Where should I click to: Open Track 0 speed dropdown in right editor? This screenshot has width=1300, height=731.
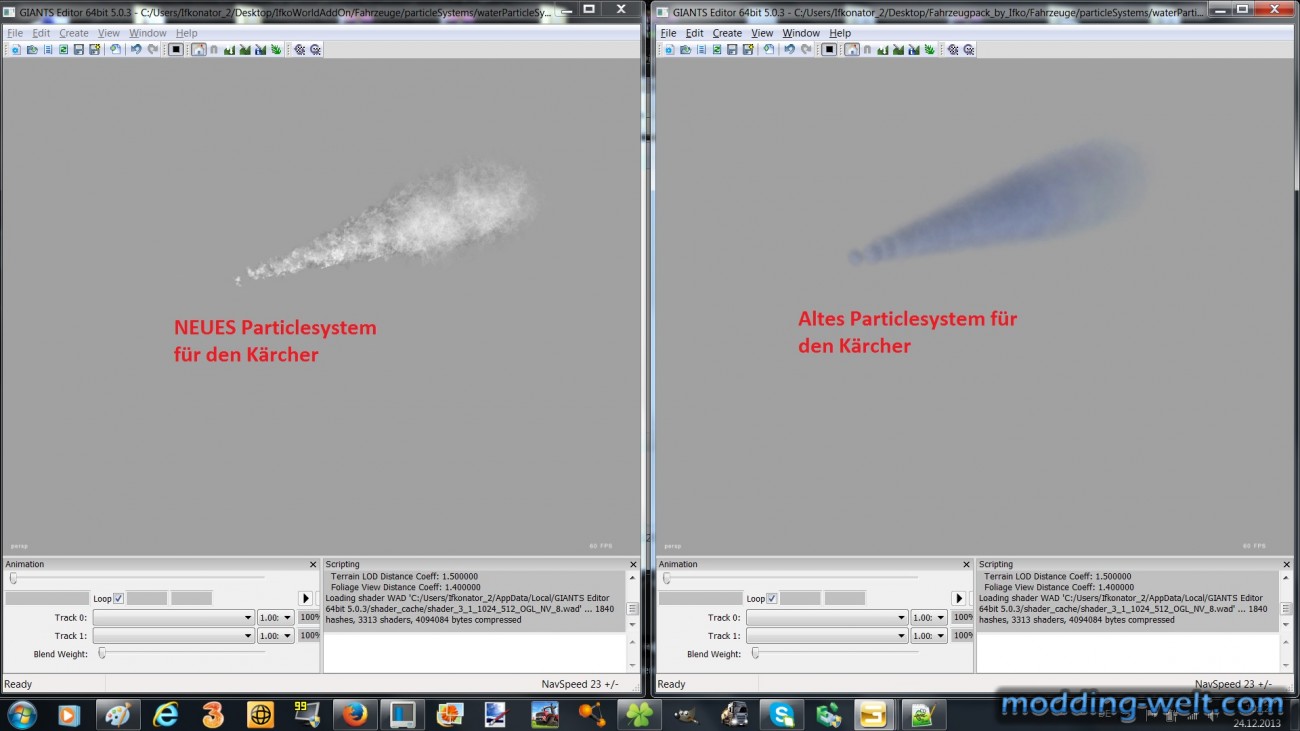tap(929, 618)
